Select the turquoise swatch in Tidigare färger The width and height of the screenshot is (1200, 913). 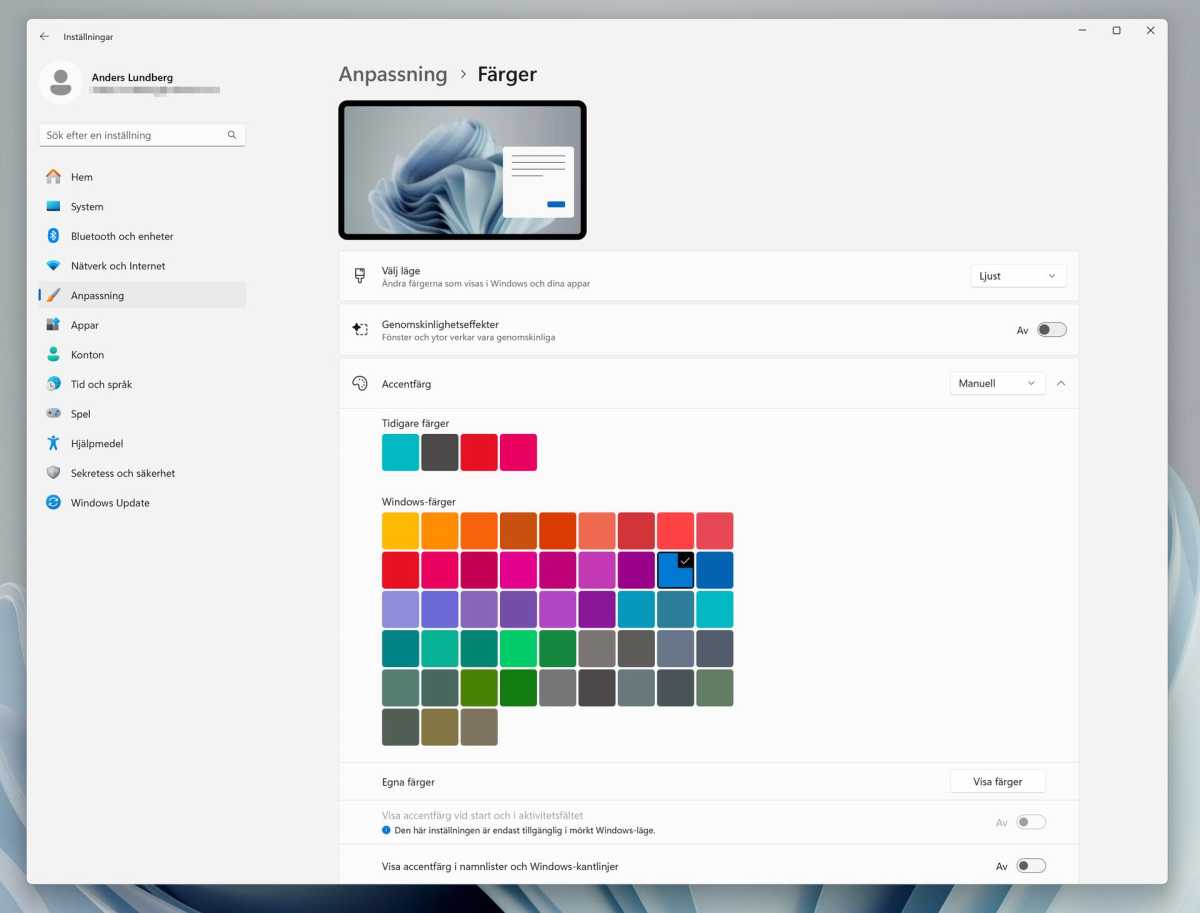tap(400, 452)
